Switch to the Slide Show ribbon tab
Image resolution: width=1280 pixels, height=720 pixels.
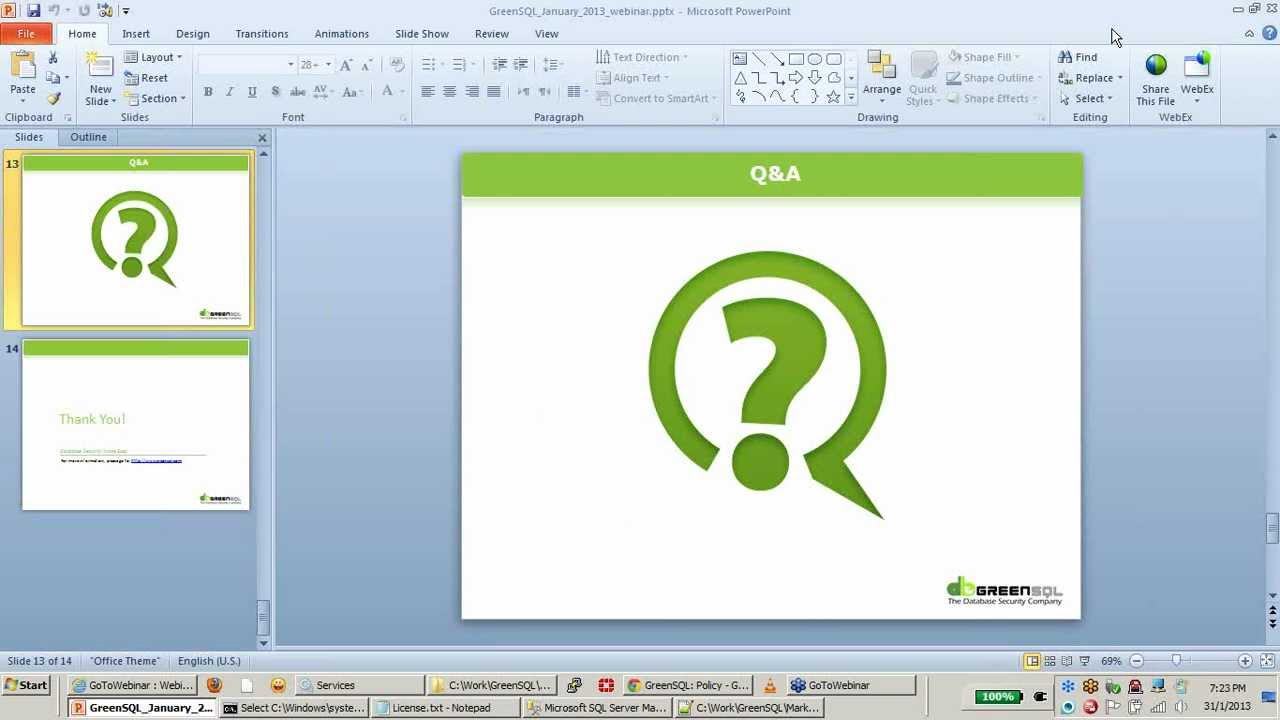pyautogui.click(x=422, y=34)
